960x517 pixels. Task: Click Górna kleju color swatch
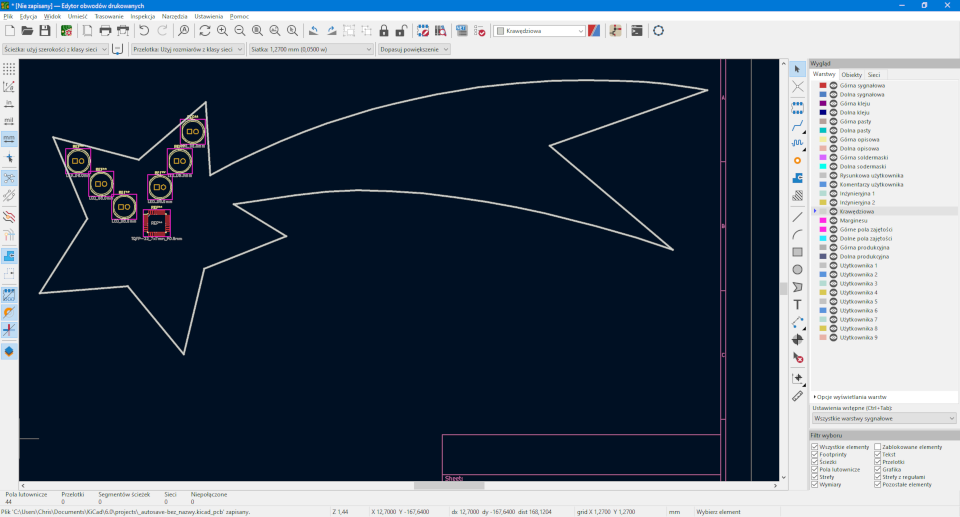pyautogui.click(x=823, y=104)
